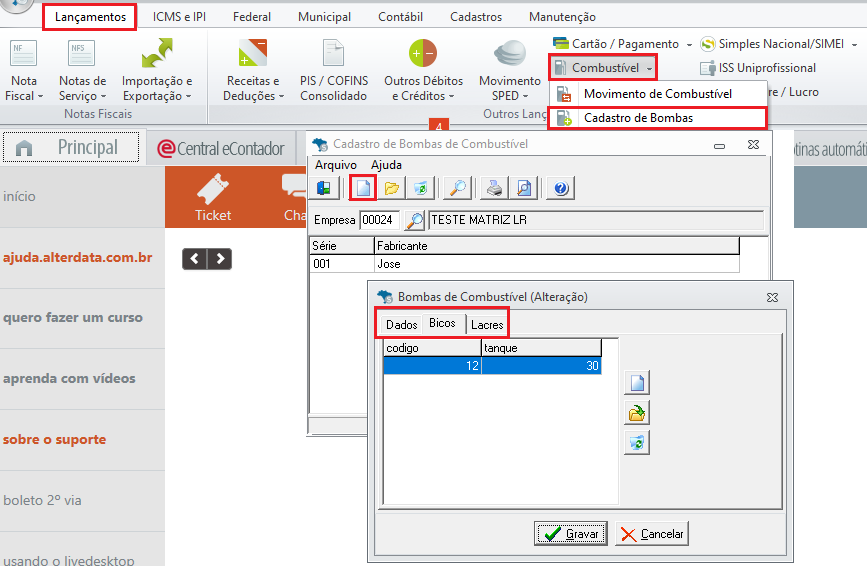Click the delete recycle icon in Cadastro toolbar
Viewport: 867px width, 566px height.
click(x=420, y=188)
